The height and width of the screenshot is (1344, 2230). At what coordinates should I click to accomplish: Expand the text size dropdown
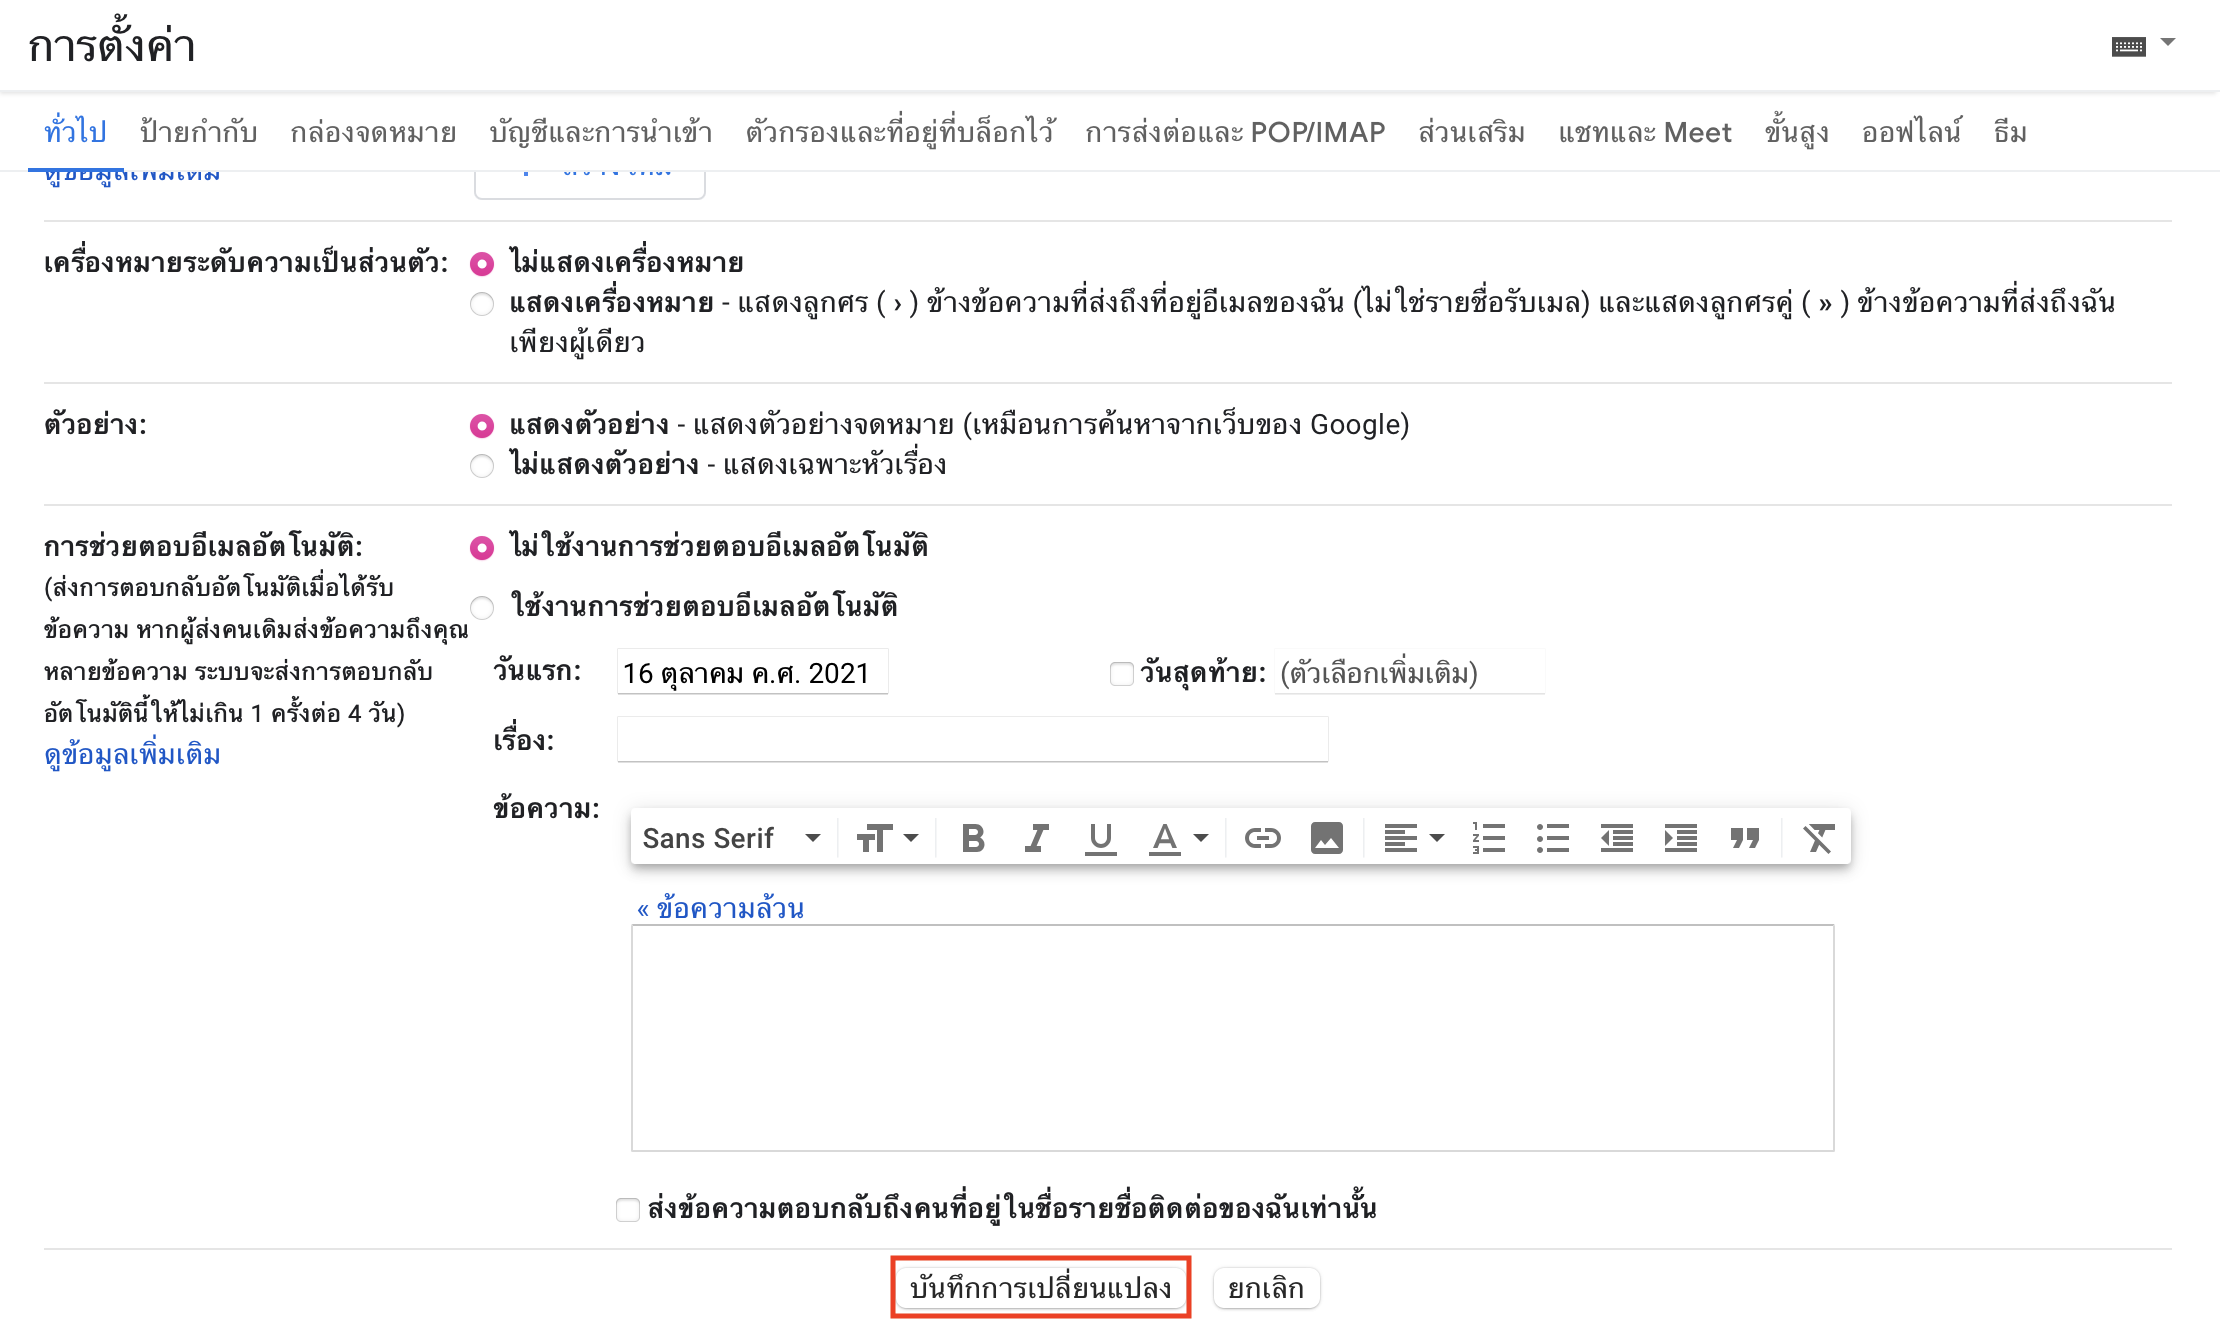point(887,838)
